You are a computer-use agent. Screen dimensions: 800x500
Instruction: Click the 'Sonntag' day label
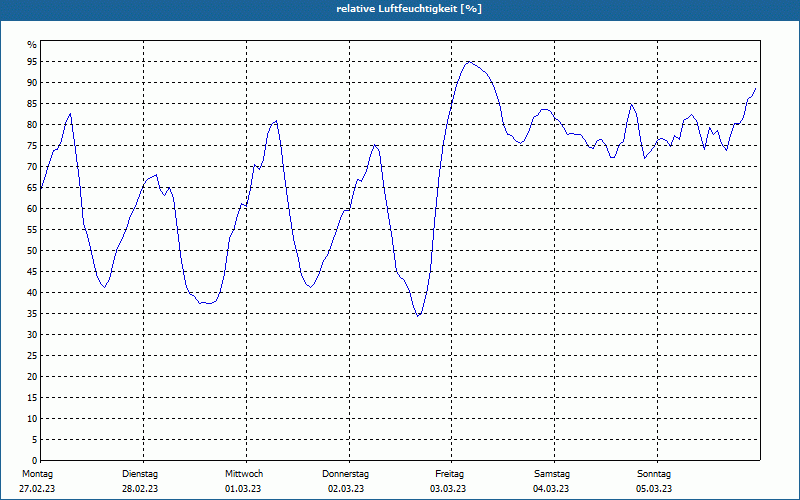click(654, 474)
